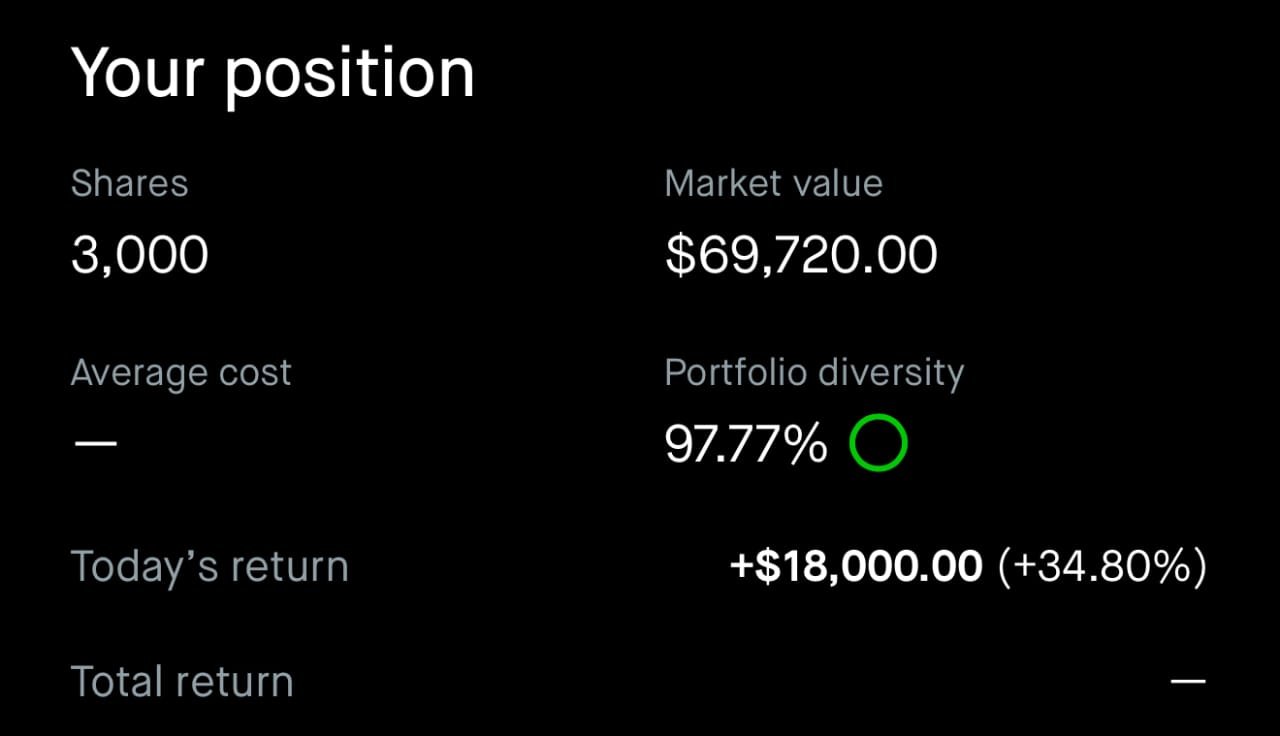Click the dash beside Total return
1280x736 pixels.
pyautogui.click(x=1189, y=682)
